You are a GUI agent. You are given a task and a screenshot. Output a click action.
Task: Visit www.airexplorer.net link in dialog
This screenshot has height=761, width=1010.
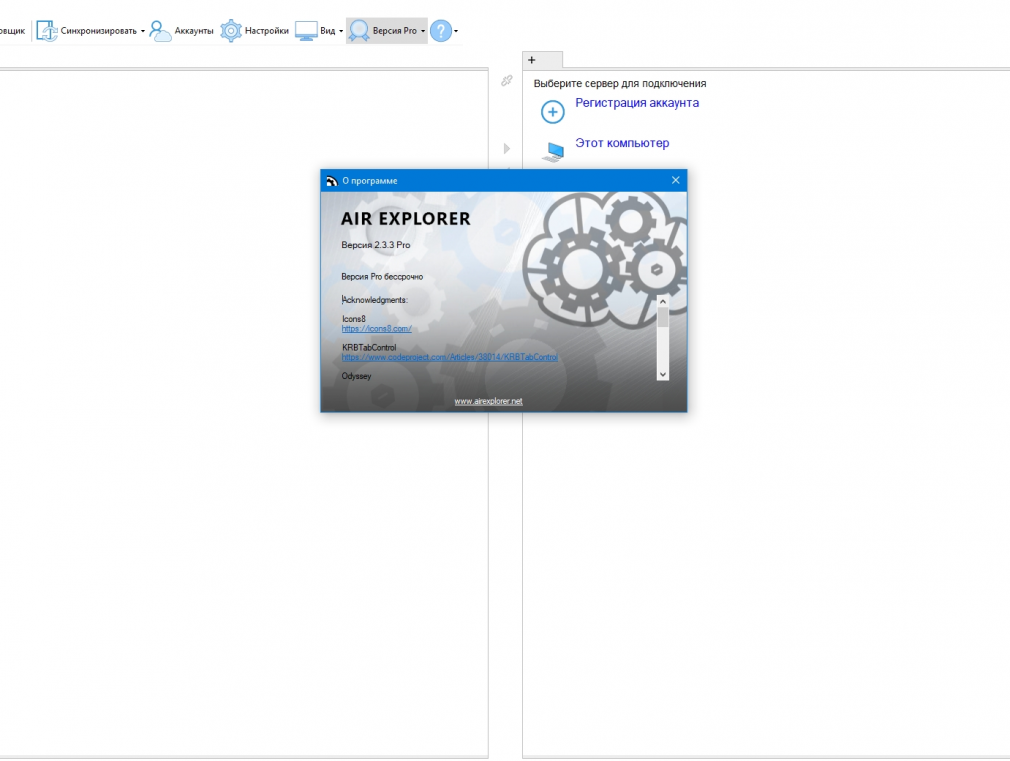click(x=488, y=401)
